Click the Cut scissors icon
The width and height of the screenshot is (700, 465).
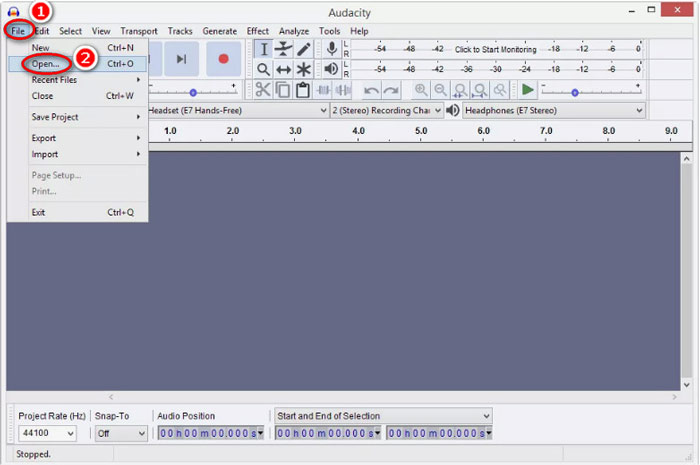click(263, 90)
